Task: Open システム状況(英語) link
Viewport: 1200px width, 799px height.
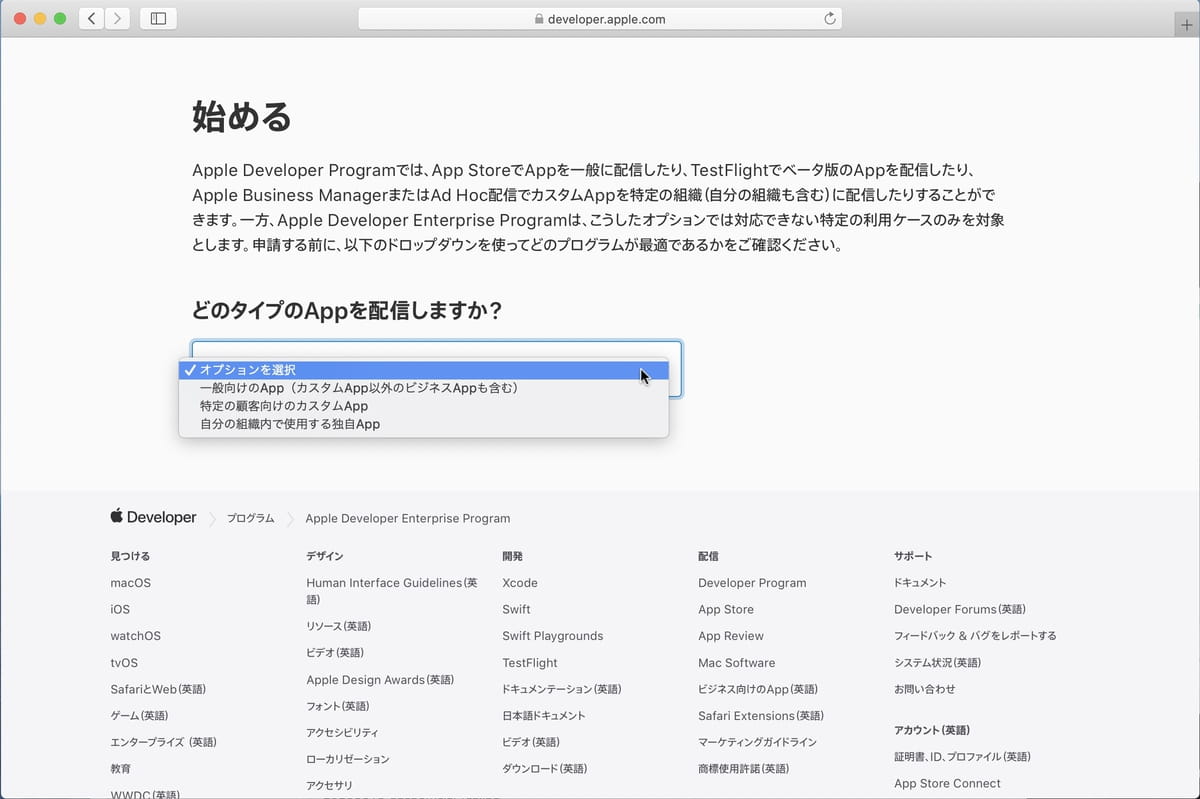Action: 938,663
